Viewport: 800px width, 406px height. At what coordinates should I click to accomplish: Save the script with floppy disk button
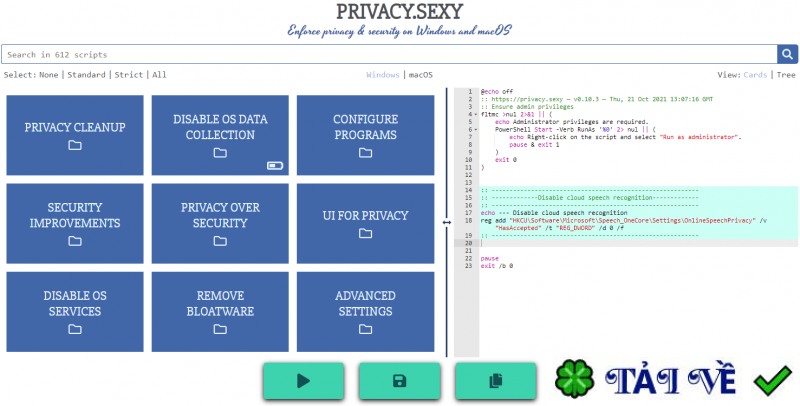[x=399, y=380]
